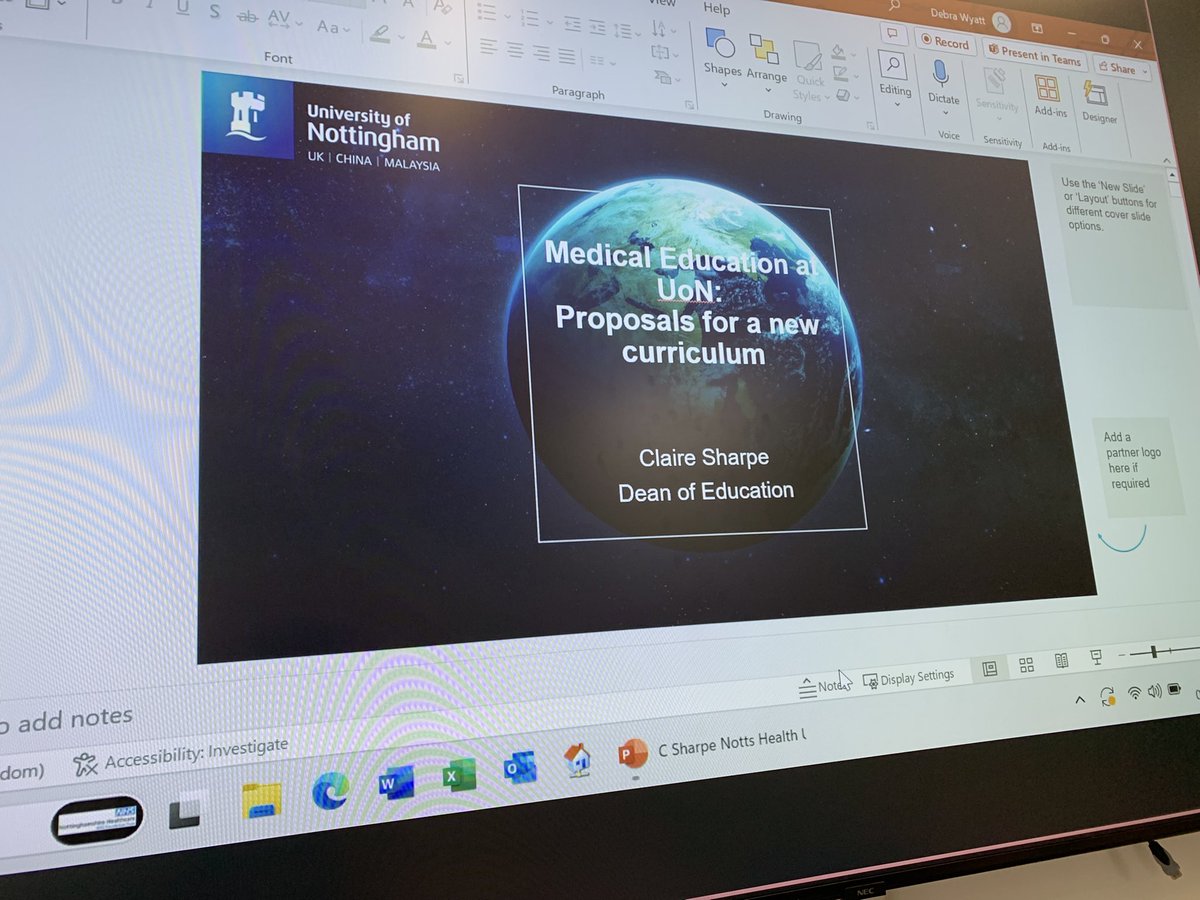Open File Explorer from taskbar
The height and width of the screenshot is (900, 1200).
point(261,801)
